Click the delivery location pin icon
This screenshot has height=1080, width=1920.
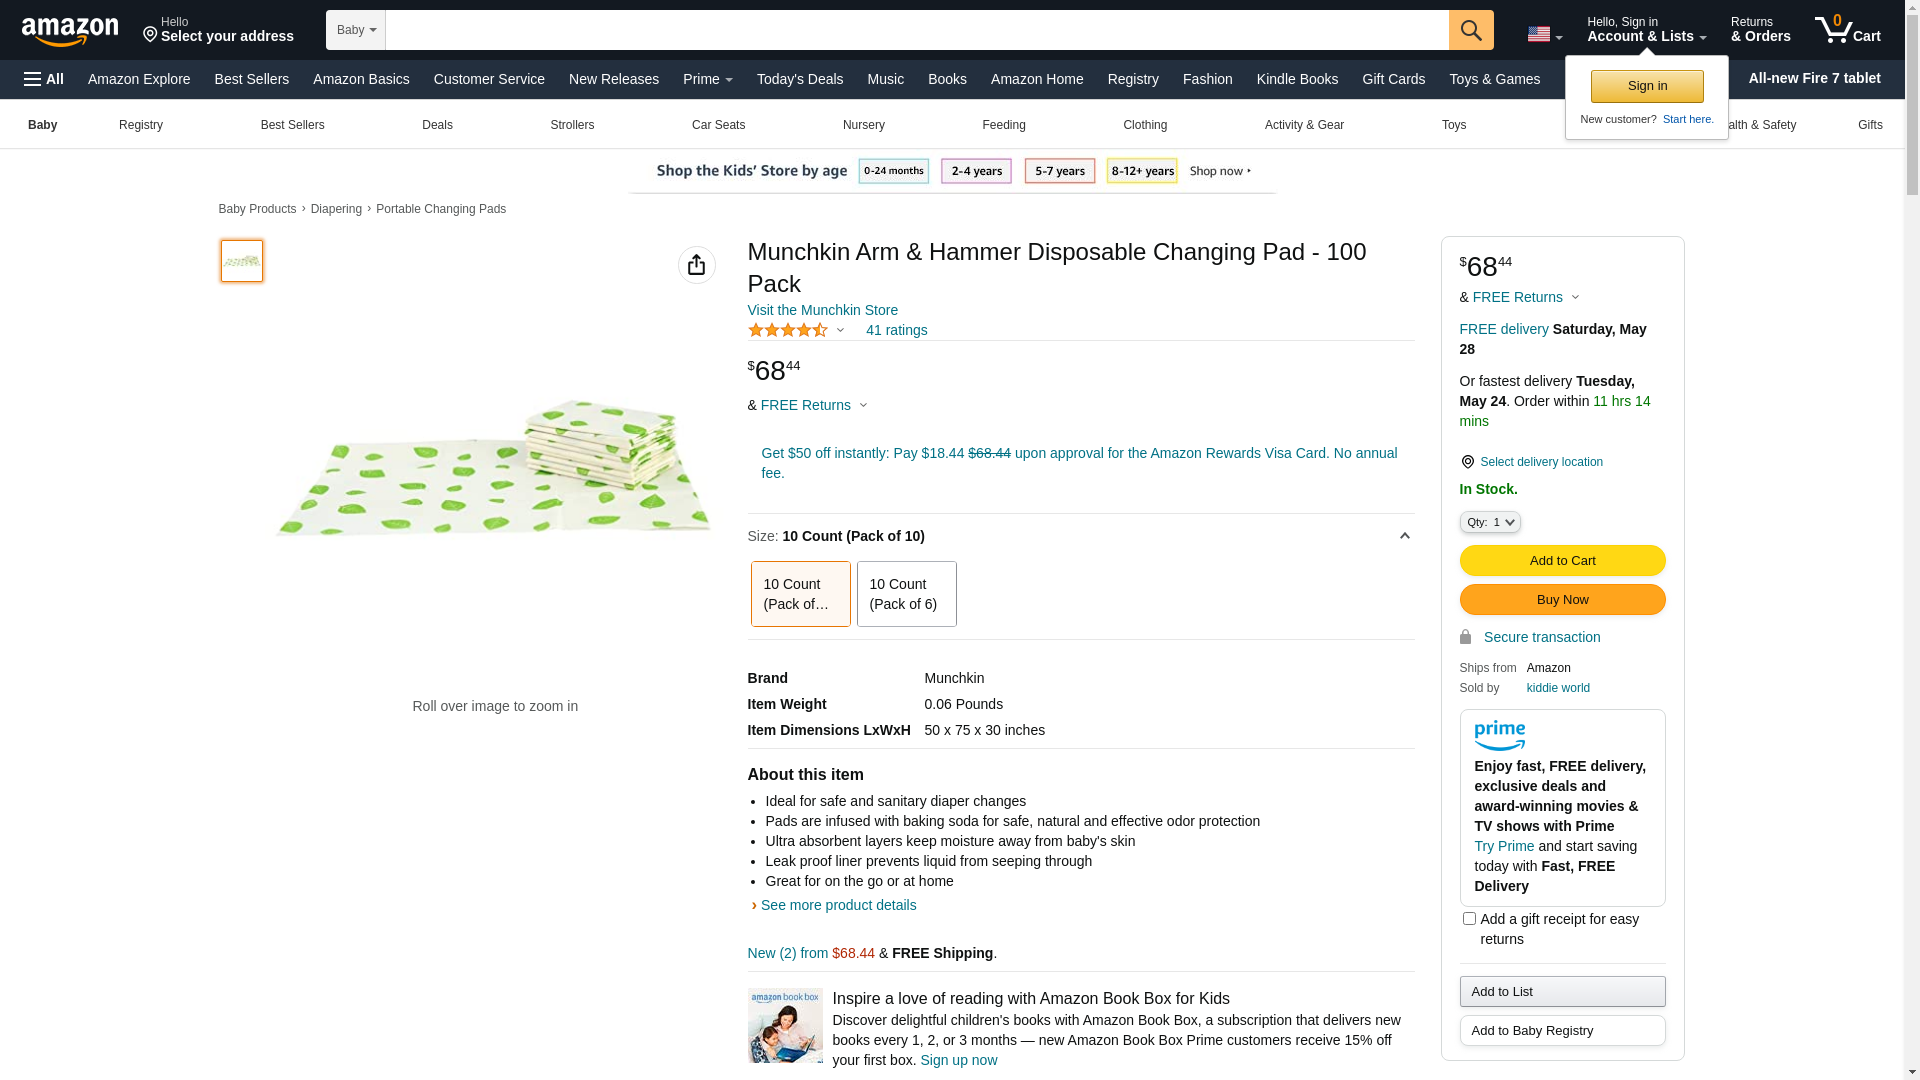pos(1467,462)
